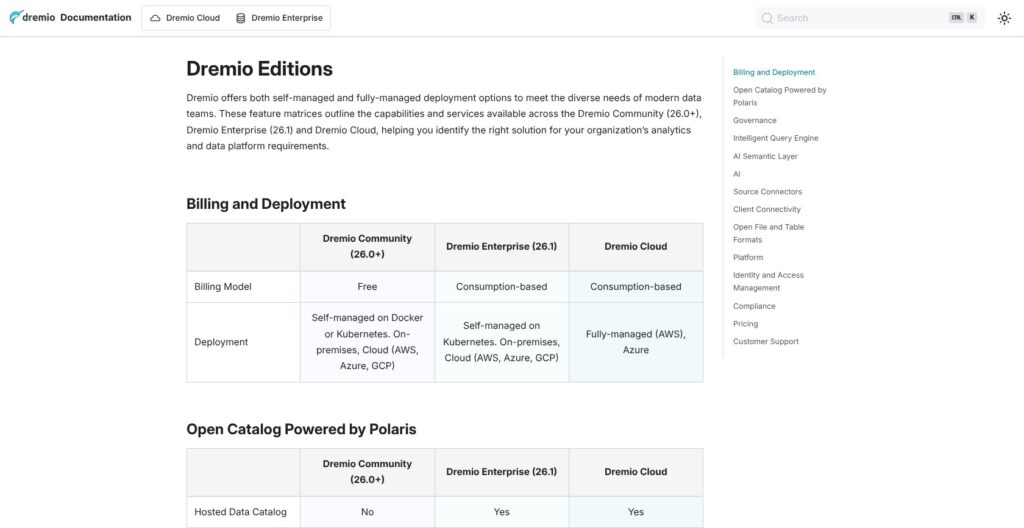Click Dremio Enterprise (26.1) header in Open Catalog table
Viewport: 1024px width, 528px height.
[502, 472]
